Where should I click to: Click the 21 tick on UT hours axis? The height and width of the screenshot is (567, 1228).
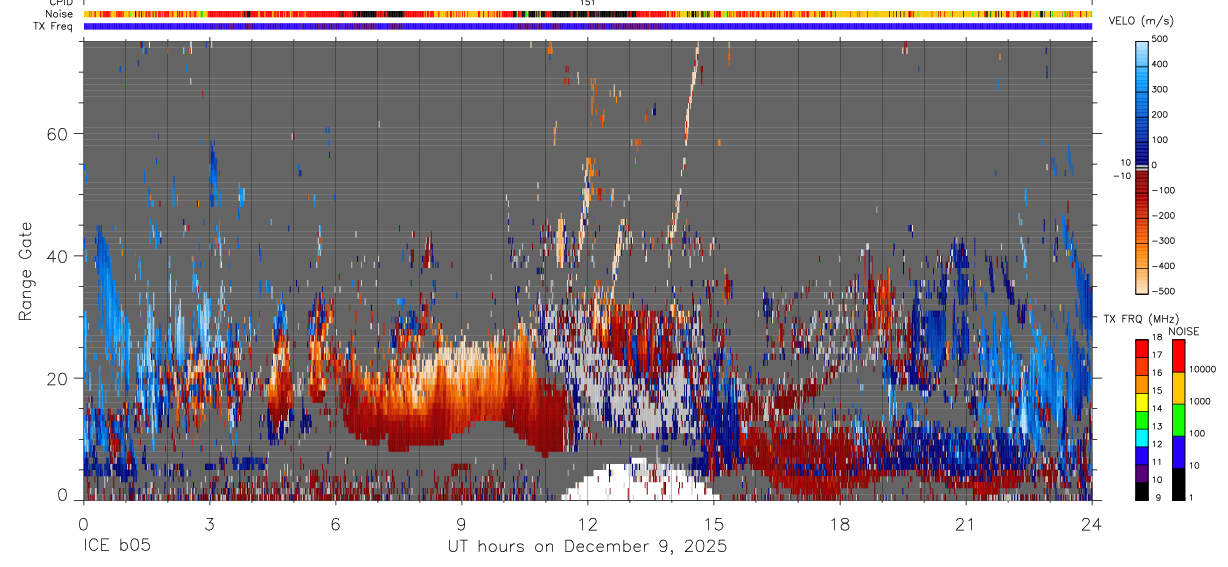click(x=966, y=524)
